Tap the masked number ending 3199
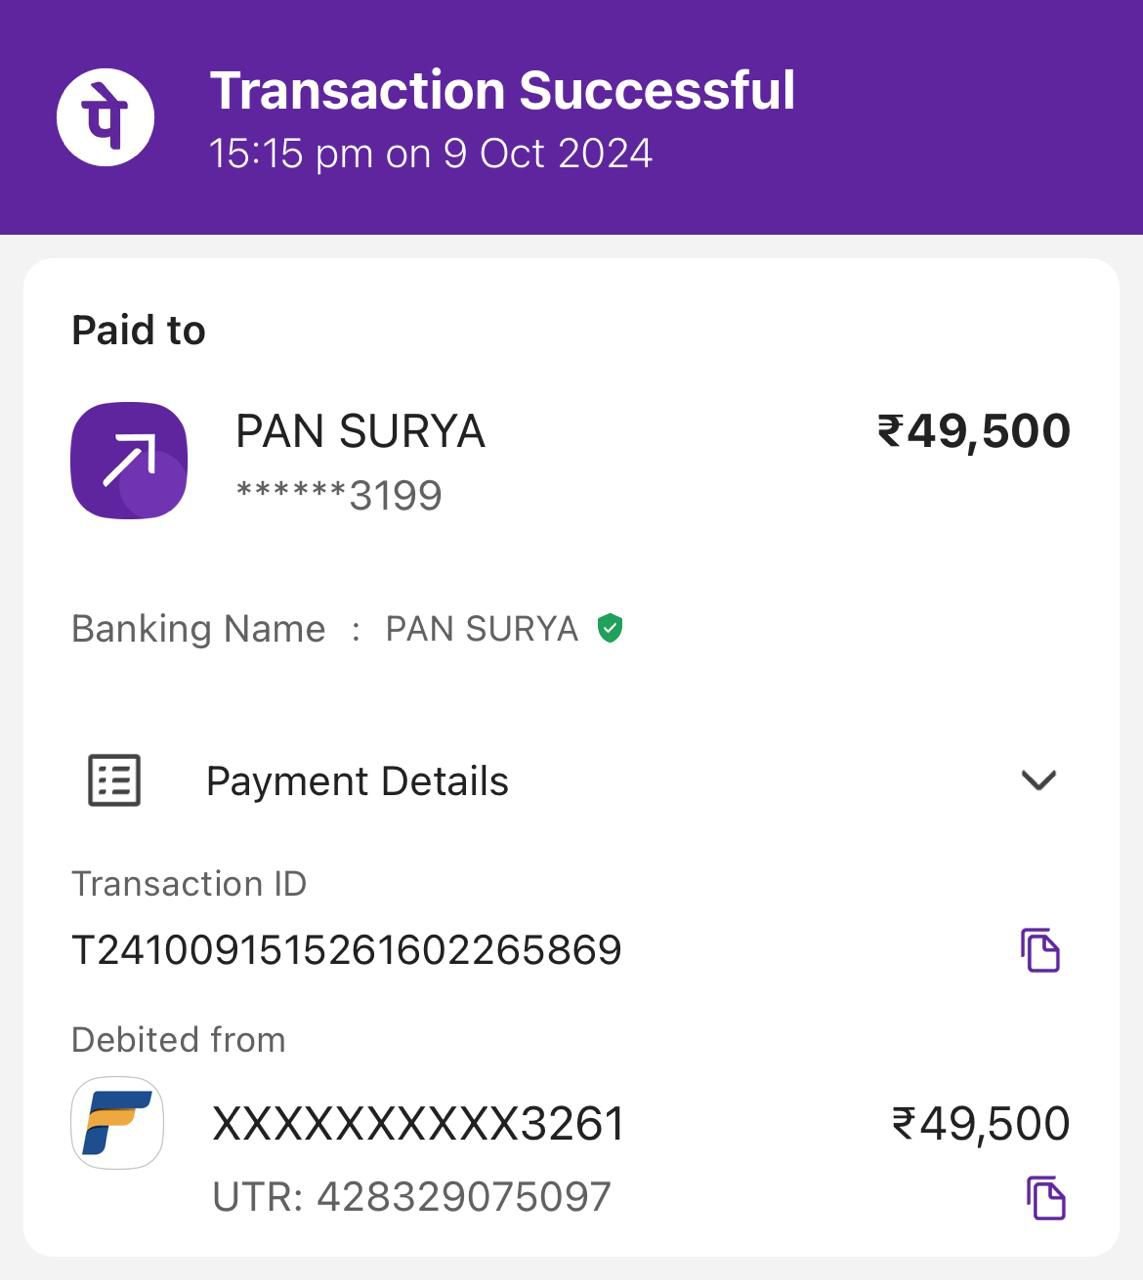Screen dimensions: 1143x1280 click(339, 496)
